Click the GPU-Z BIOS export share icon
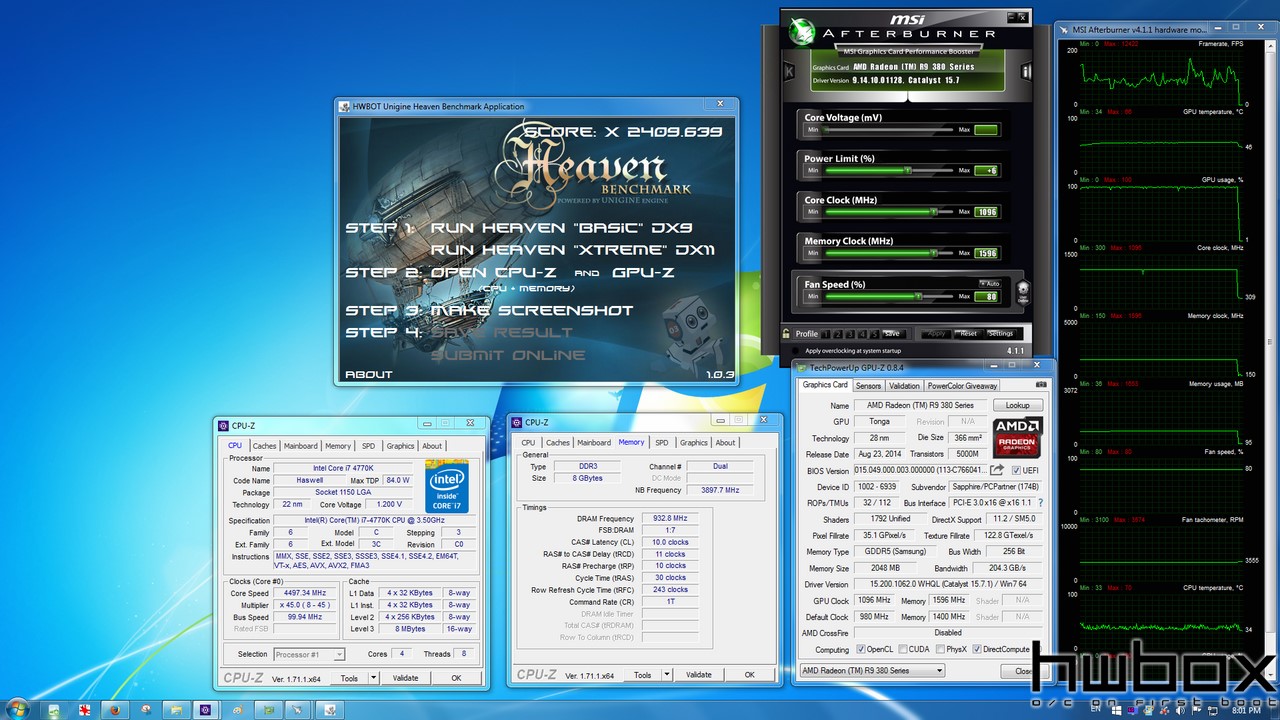The image size is (1280, 720). pyautogui.click(x=997, y=470)
